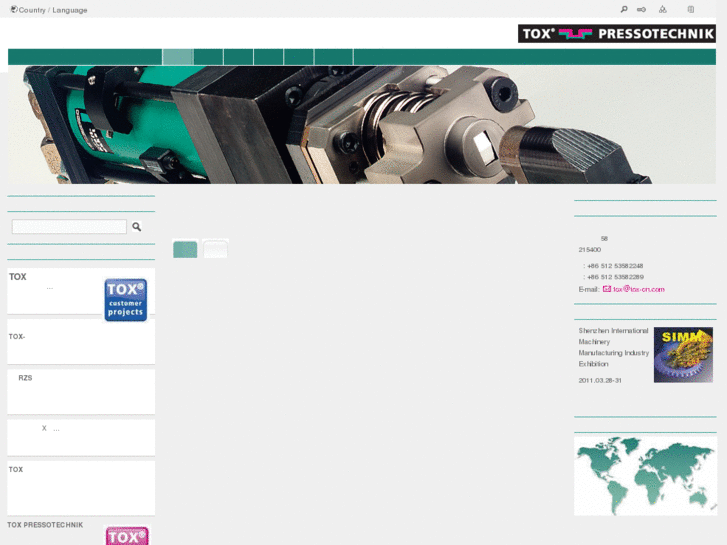727x545 pixels.
Task: Open the SIMM exhibition thumbnail image
Action: [x=683, y=355]
